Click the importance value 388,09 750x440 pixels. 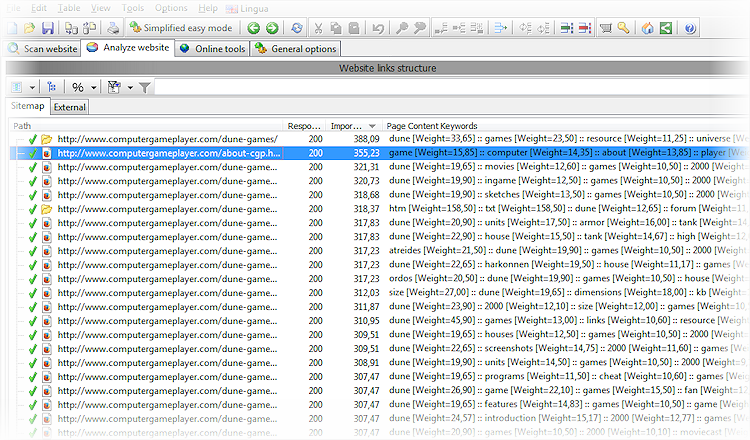click(366, 139)
